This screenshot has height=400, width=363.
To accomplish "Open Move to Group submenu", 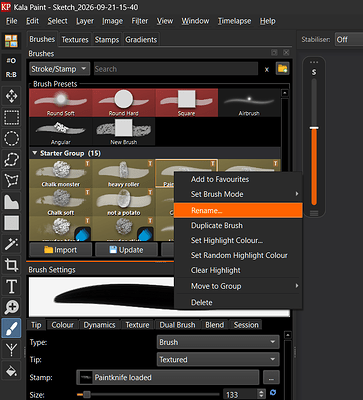I will tap(238, 286).
